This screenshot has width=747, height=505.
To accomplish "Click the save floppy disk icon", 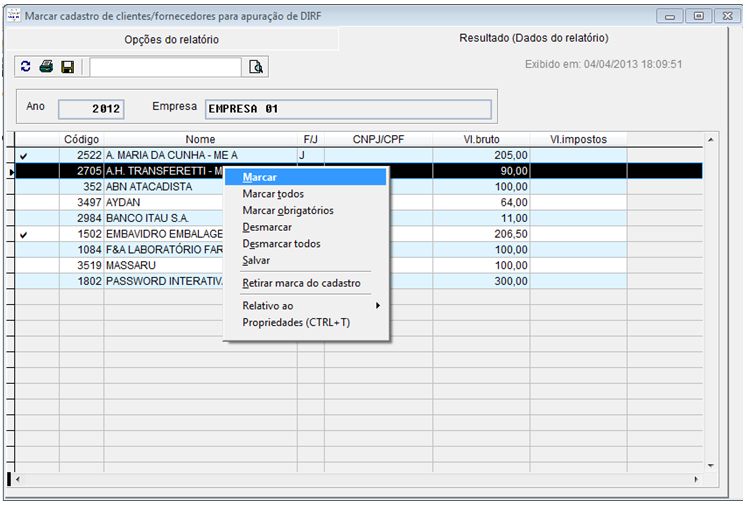I will pyautogui.click(x=67, y=67).
